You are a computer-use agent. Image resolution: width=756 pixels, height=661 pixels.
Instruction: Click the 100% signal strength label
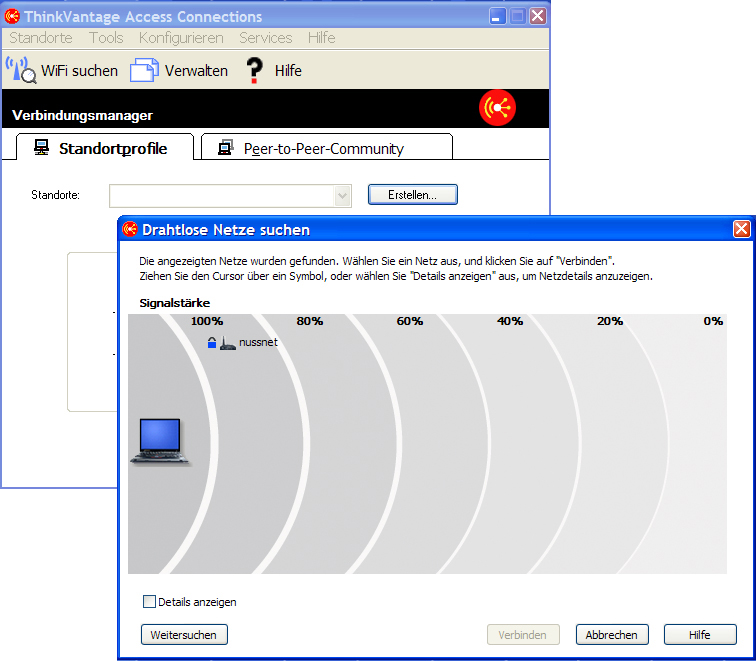[207, 321]
